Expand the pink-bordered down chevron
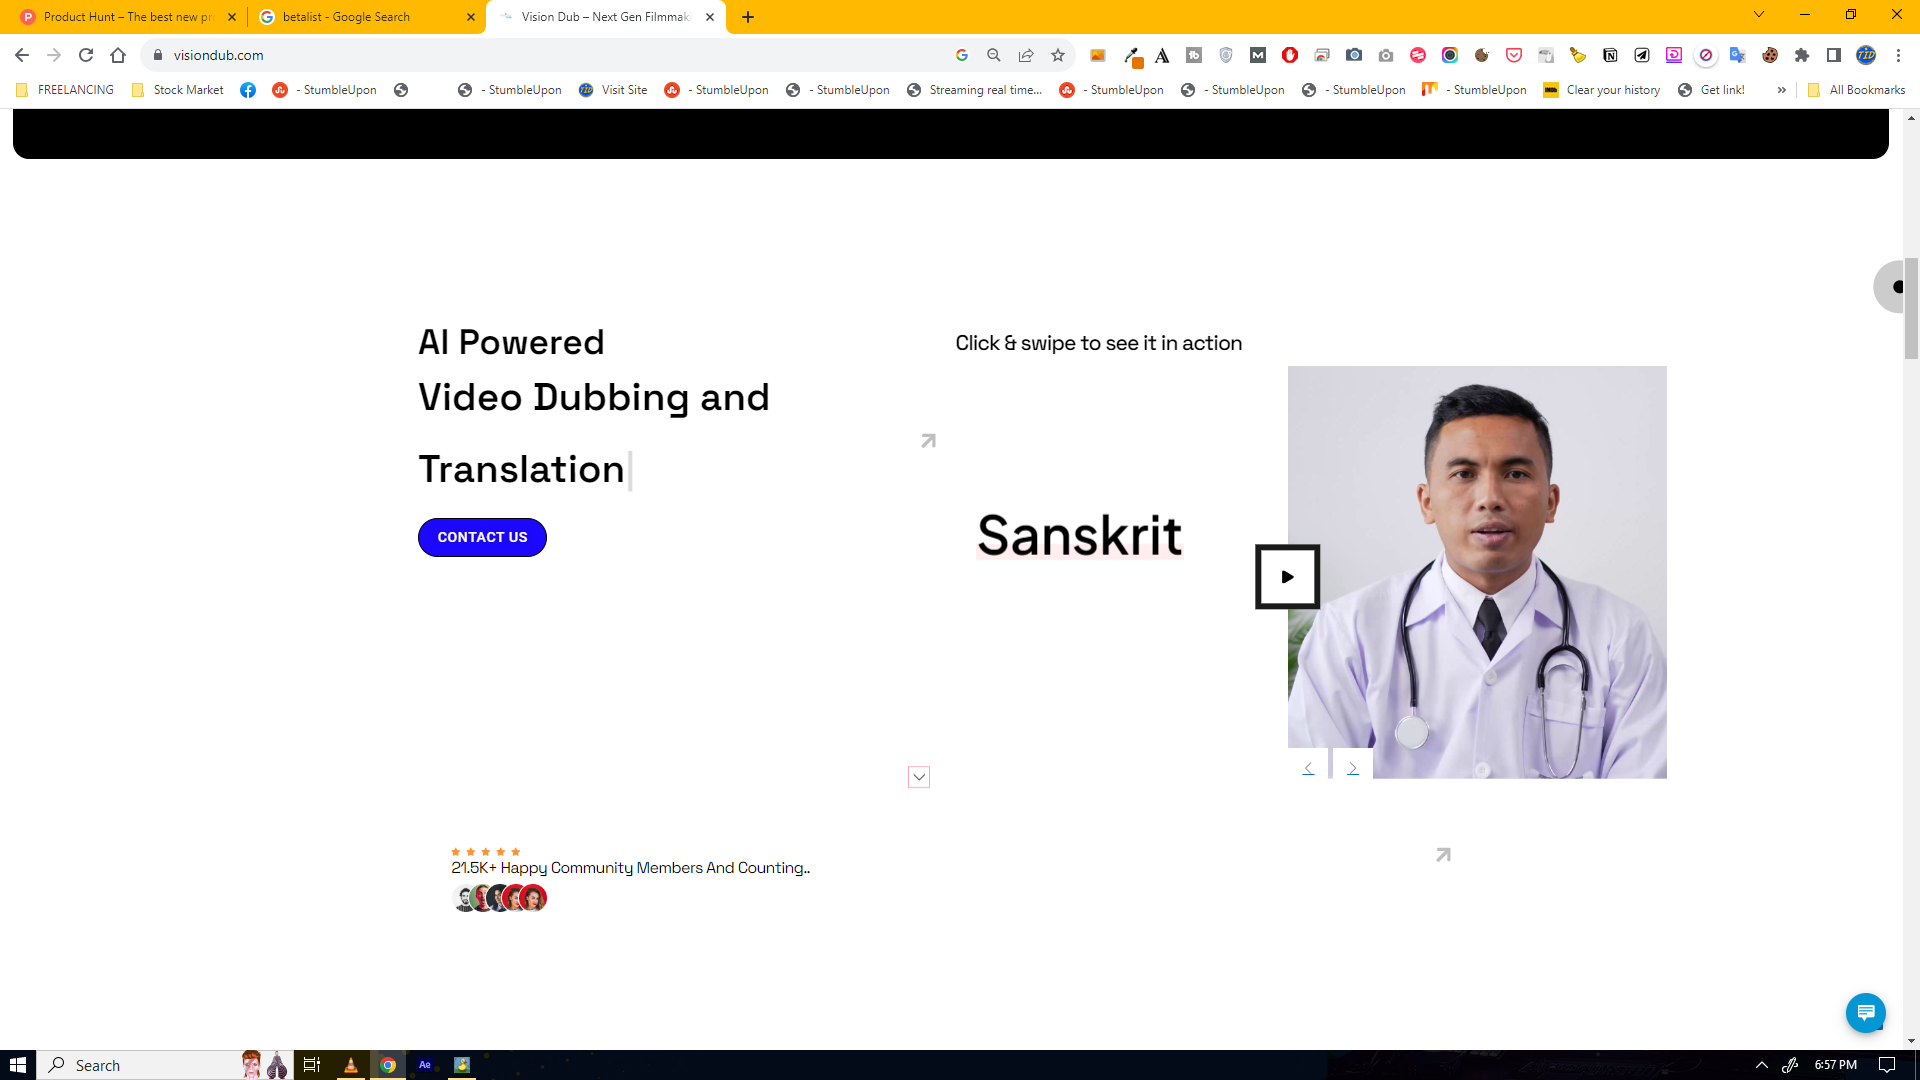The image size is (1920, 1080). 919,777
